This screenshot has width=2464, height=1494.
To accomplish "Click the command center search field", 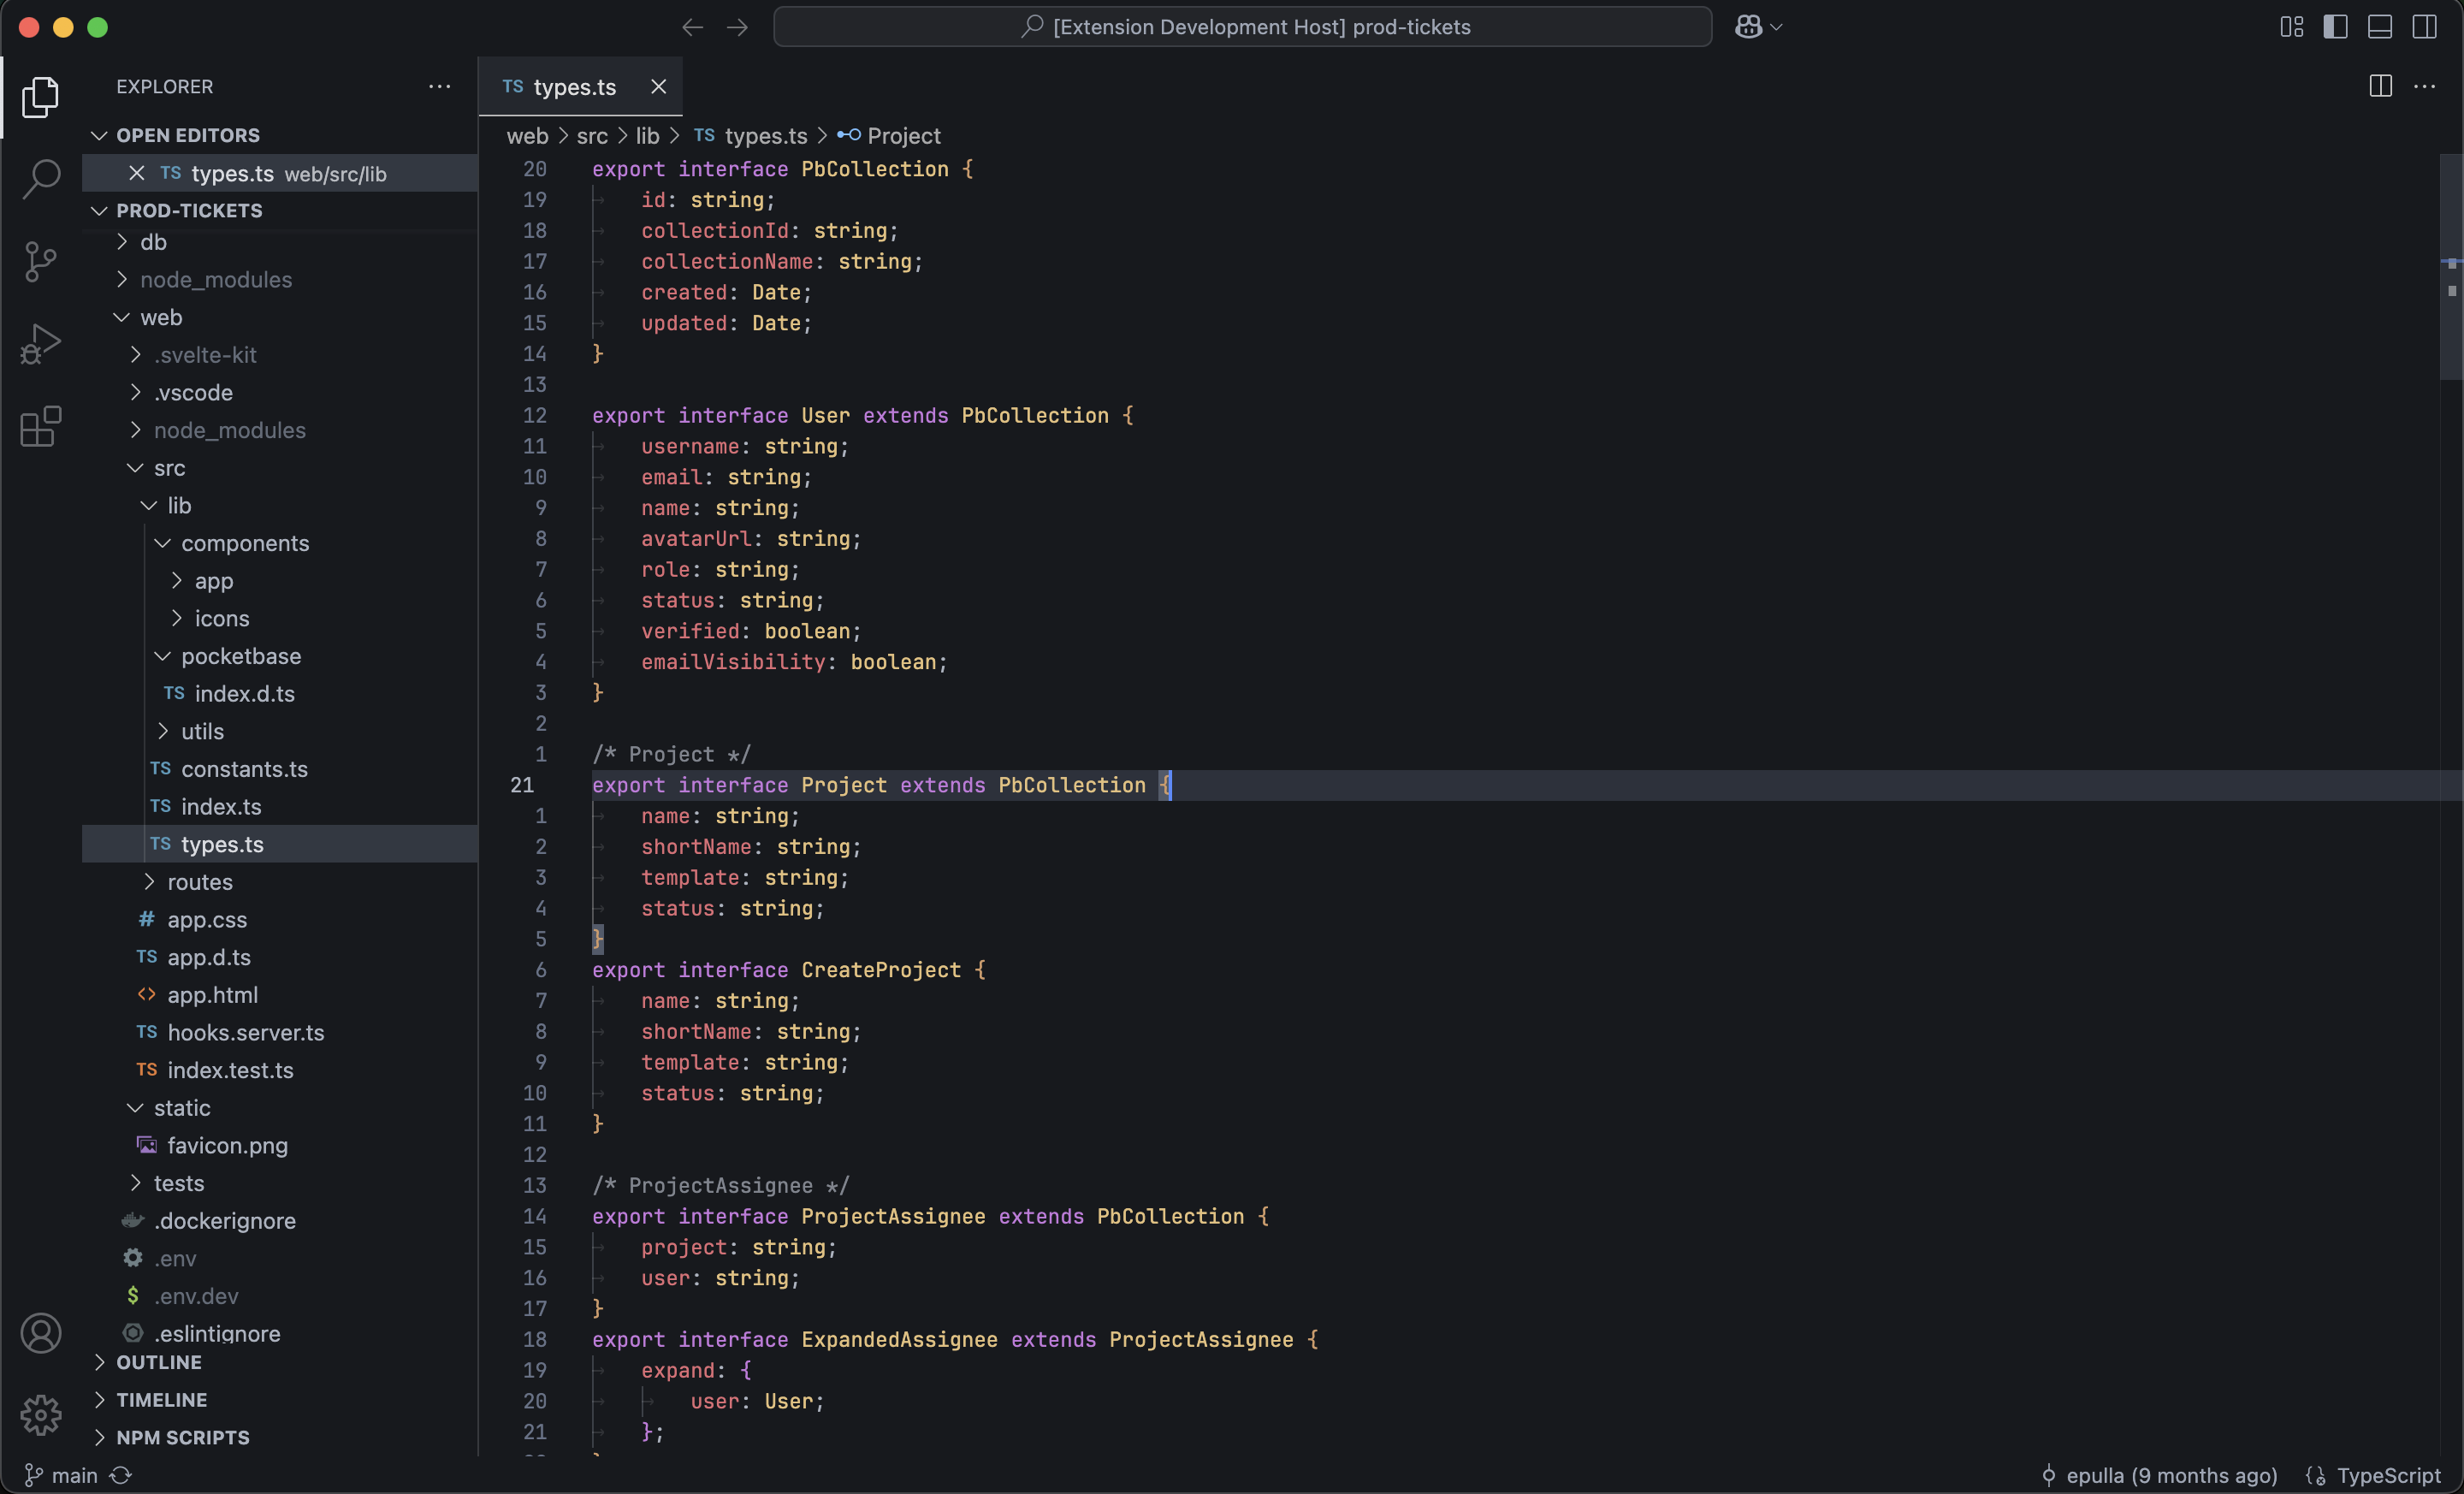I will (1242, 27).
